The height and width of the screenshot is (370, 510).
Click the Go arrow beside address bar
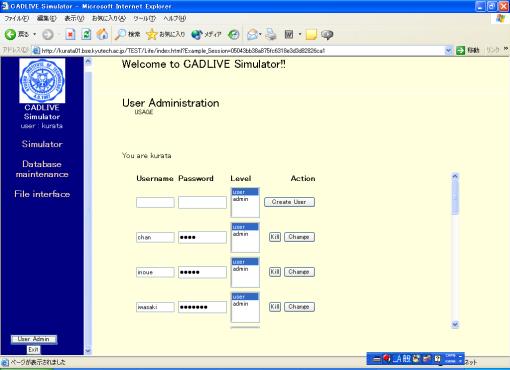pos(460,50)
